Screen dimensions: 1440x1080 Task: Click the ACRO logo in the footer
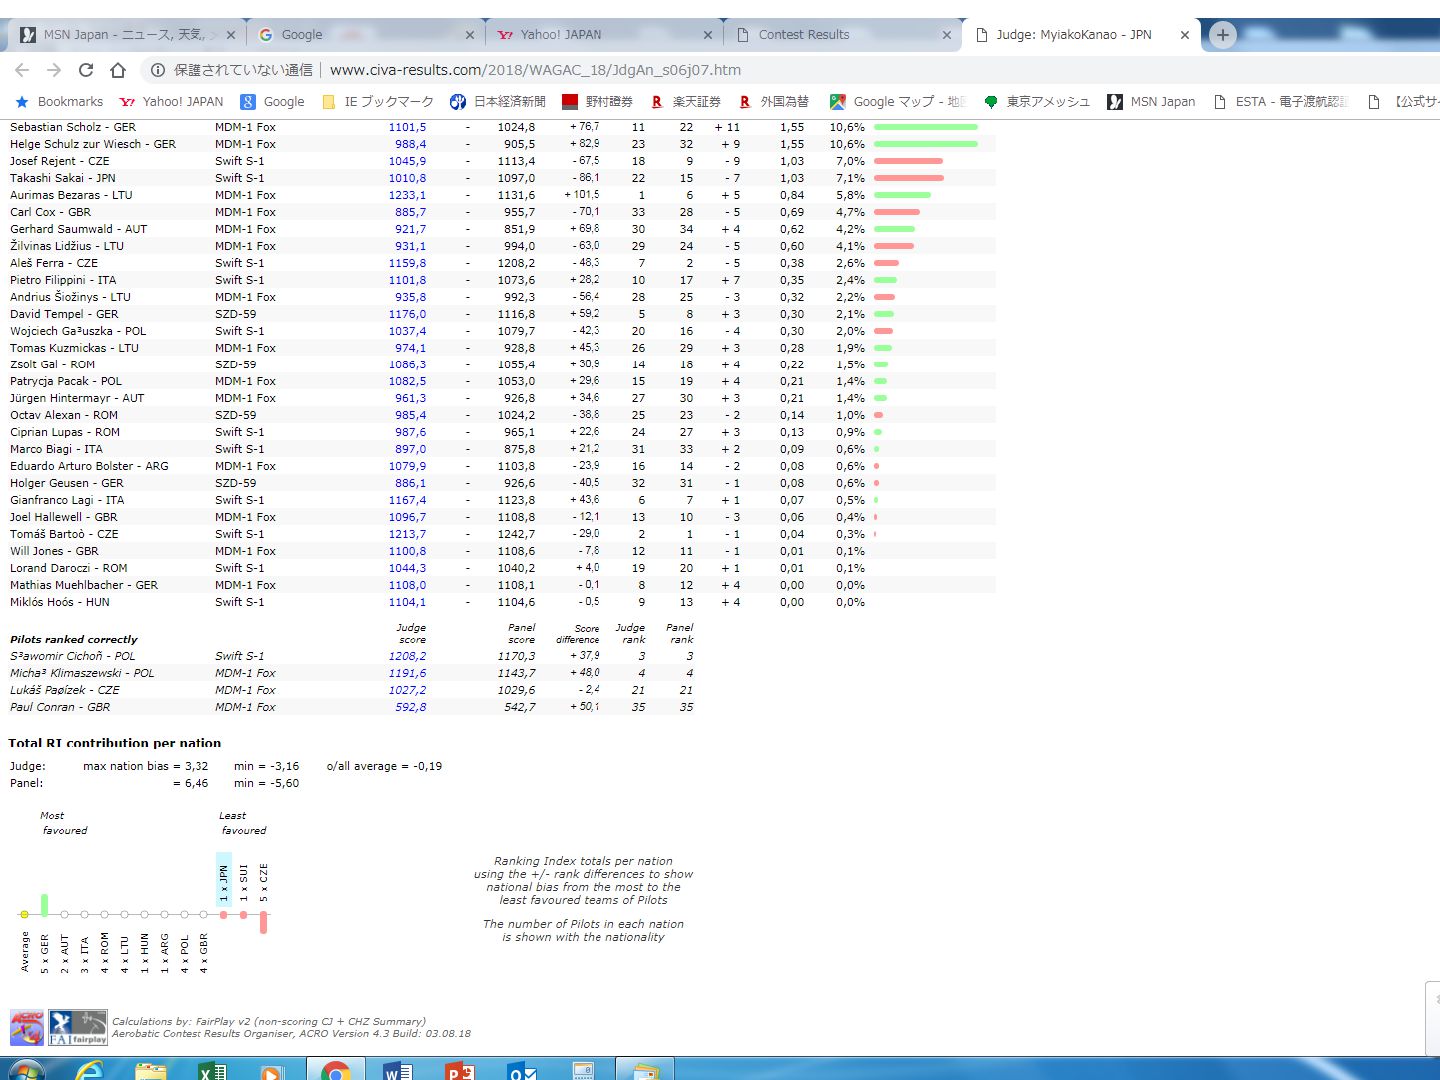coord(27,1028)
